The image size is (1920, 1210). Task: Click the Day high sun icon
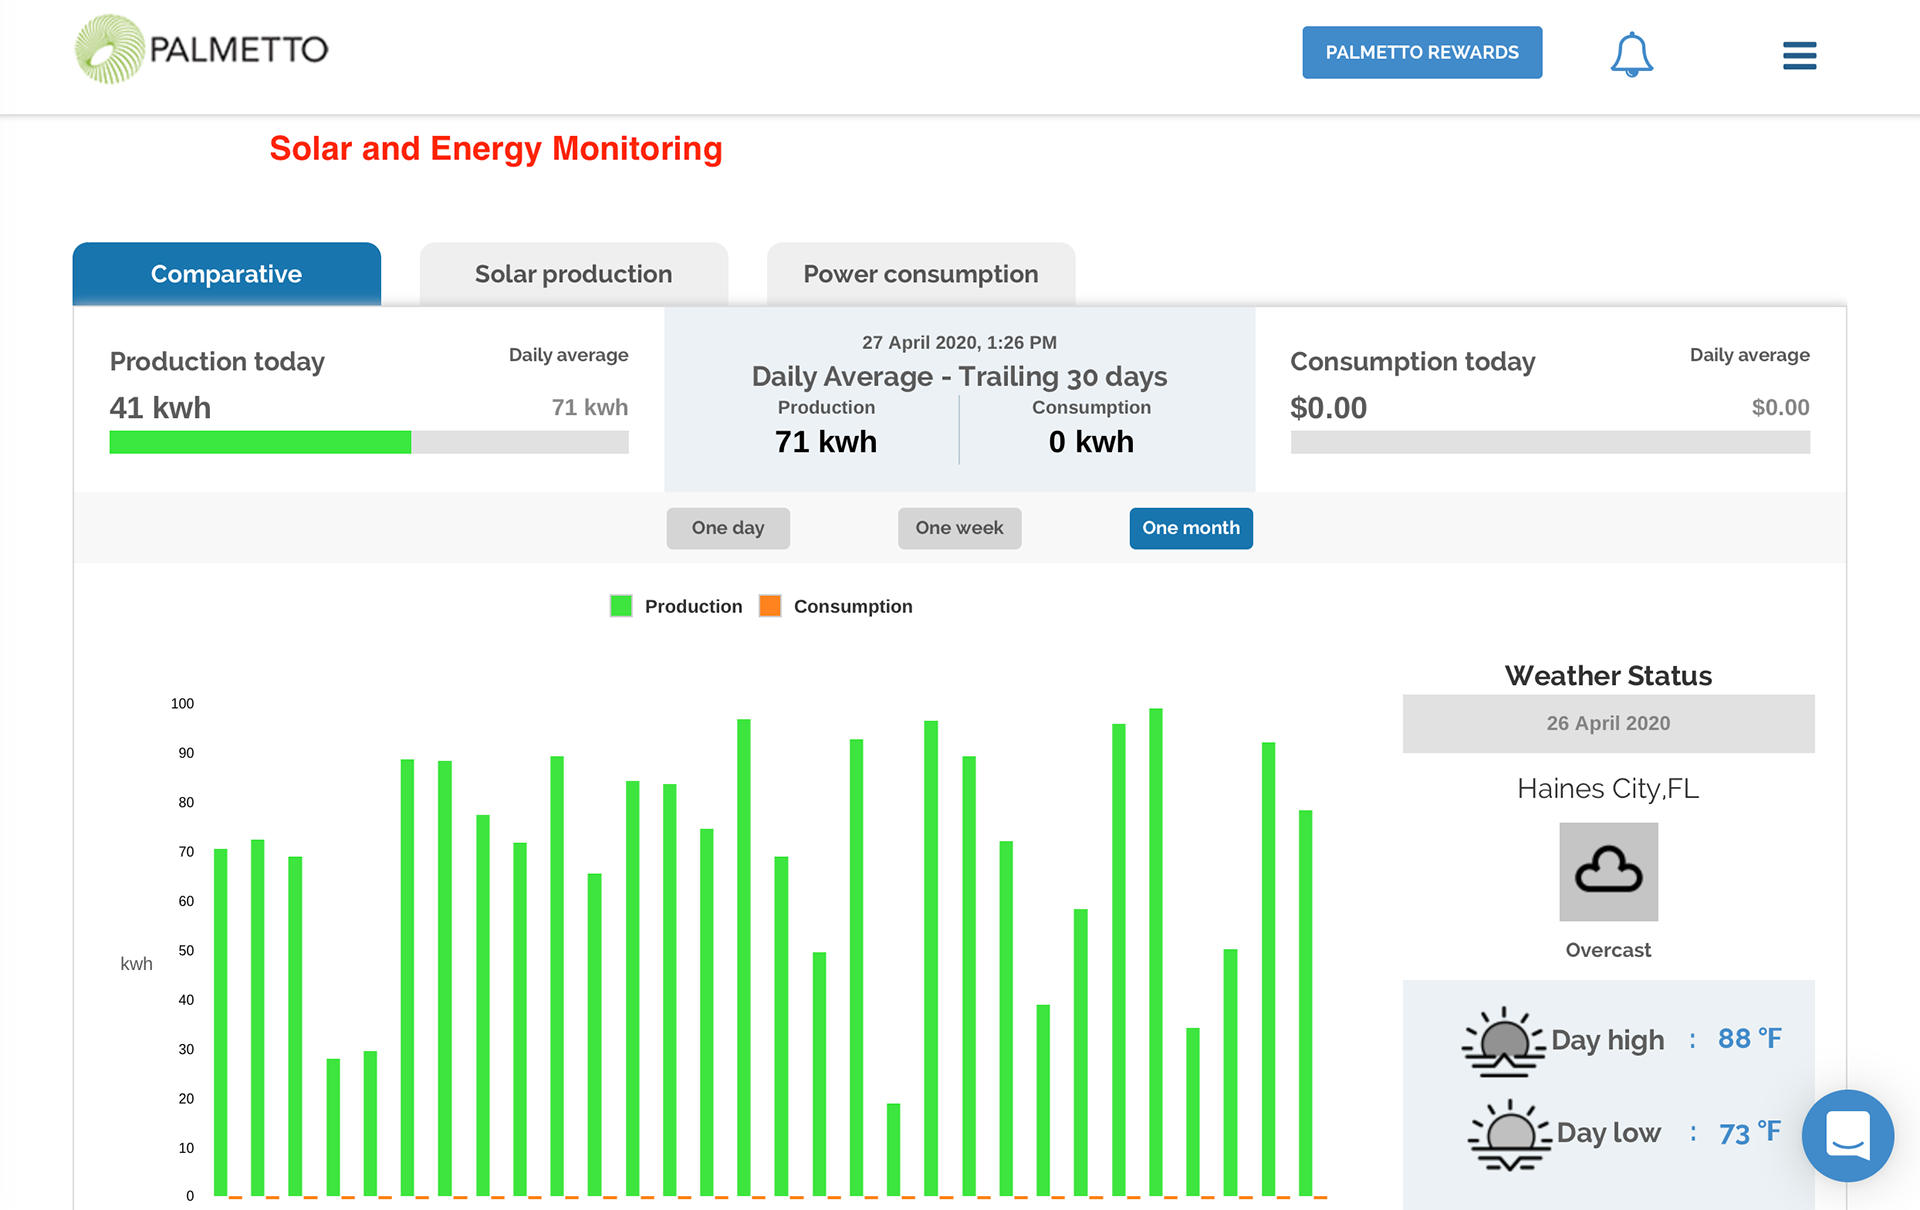pyautogui.click(x=1503, y=1041)
